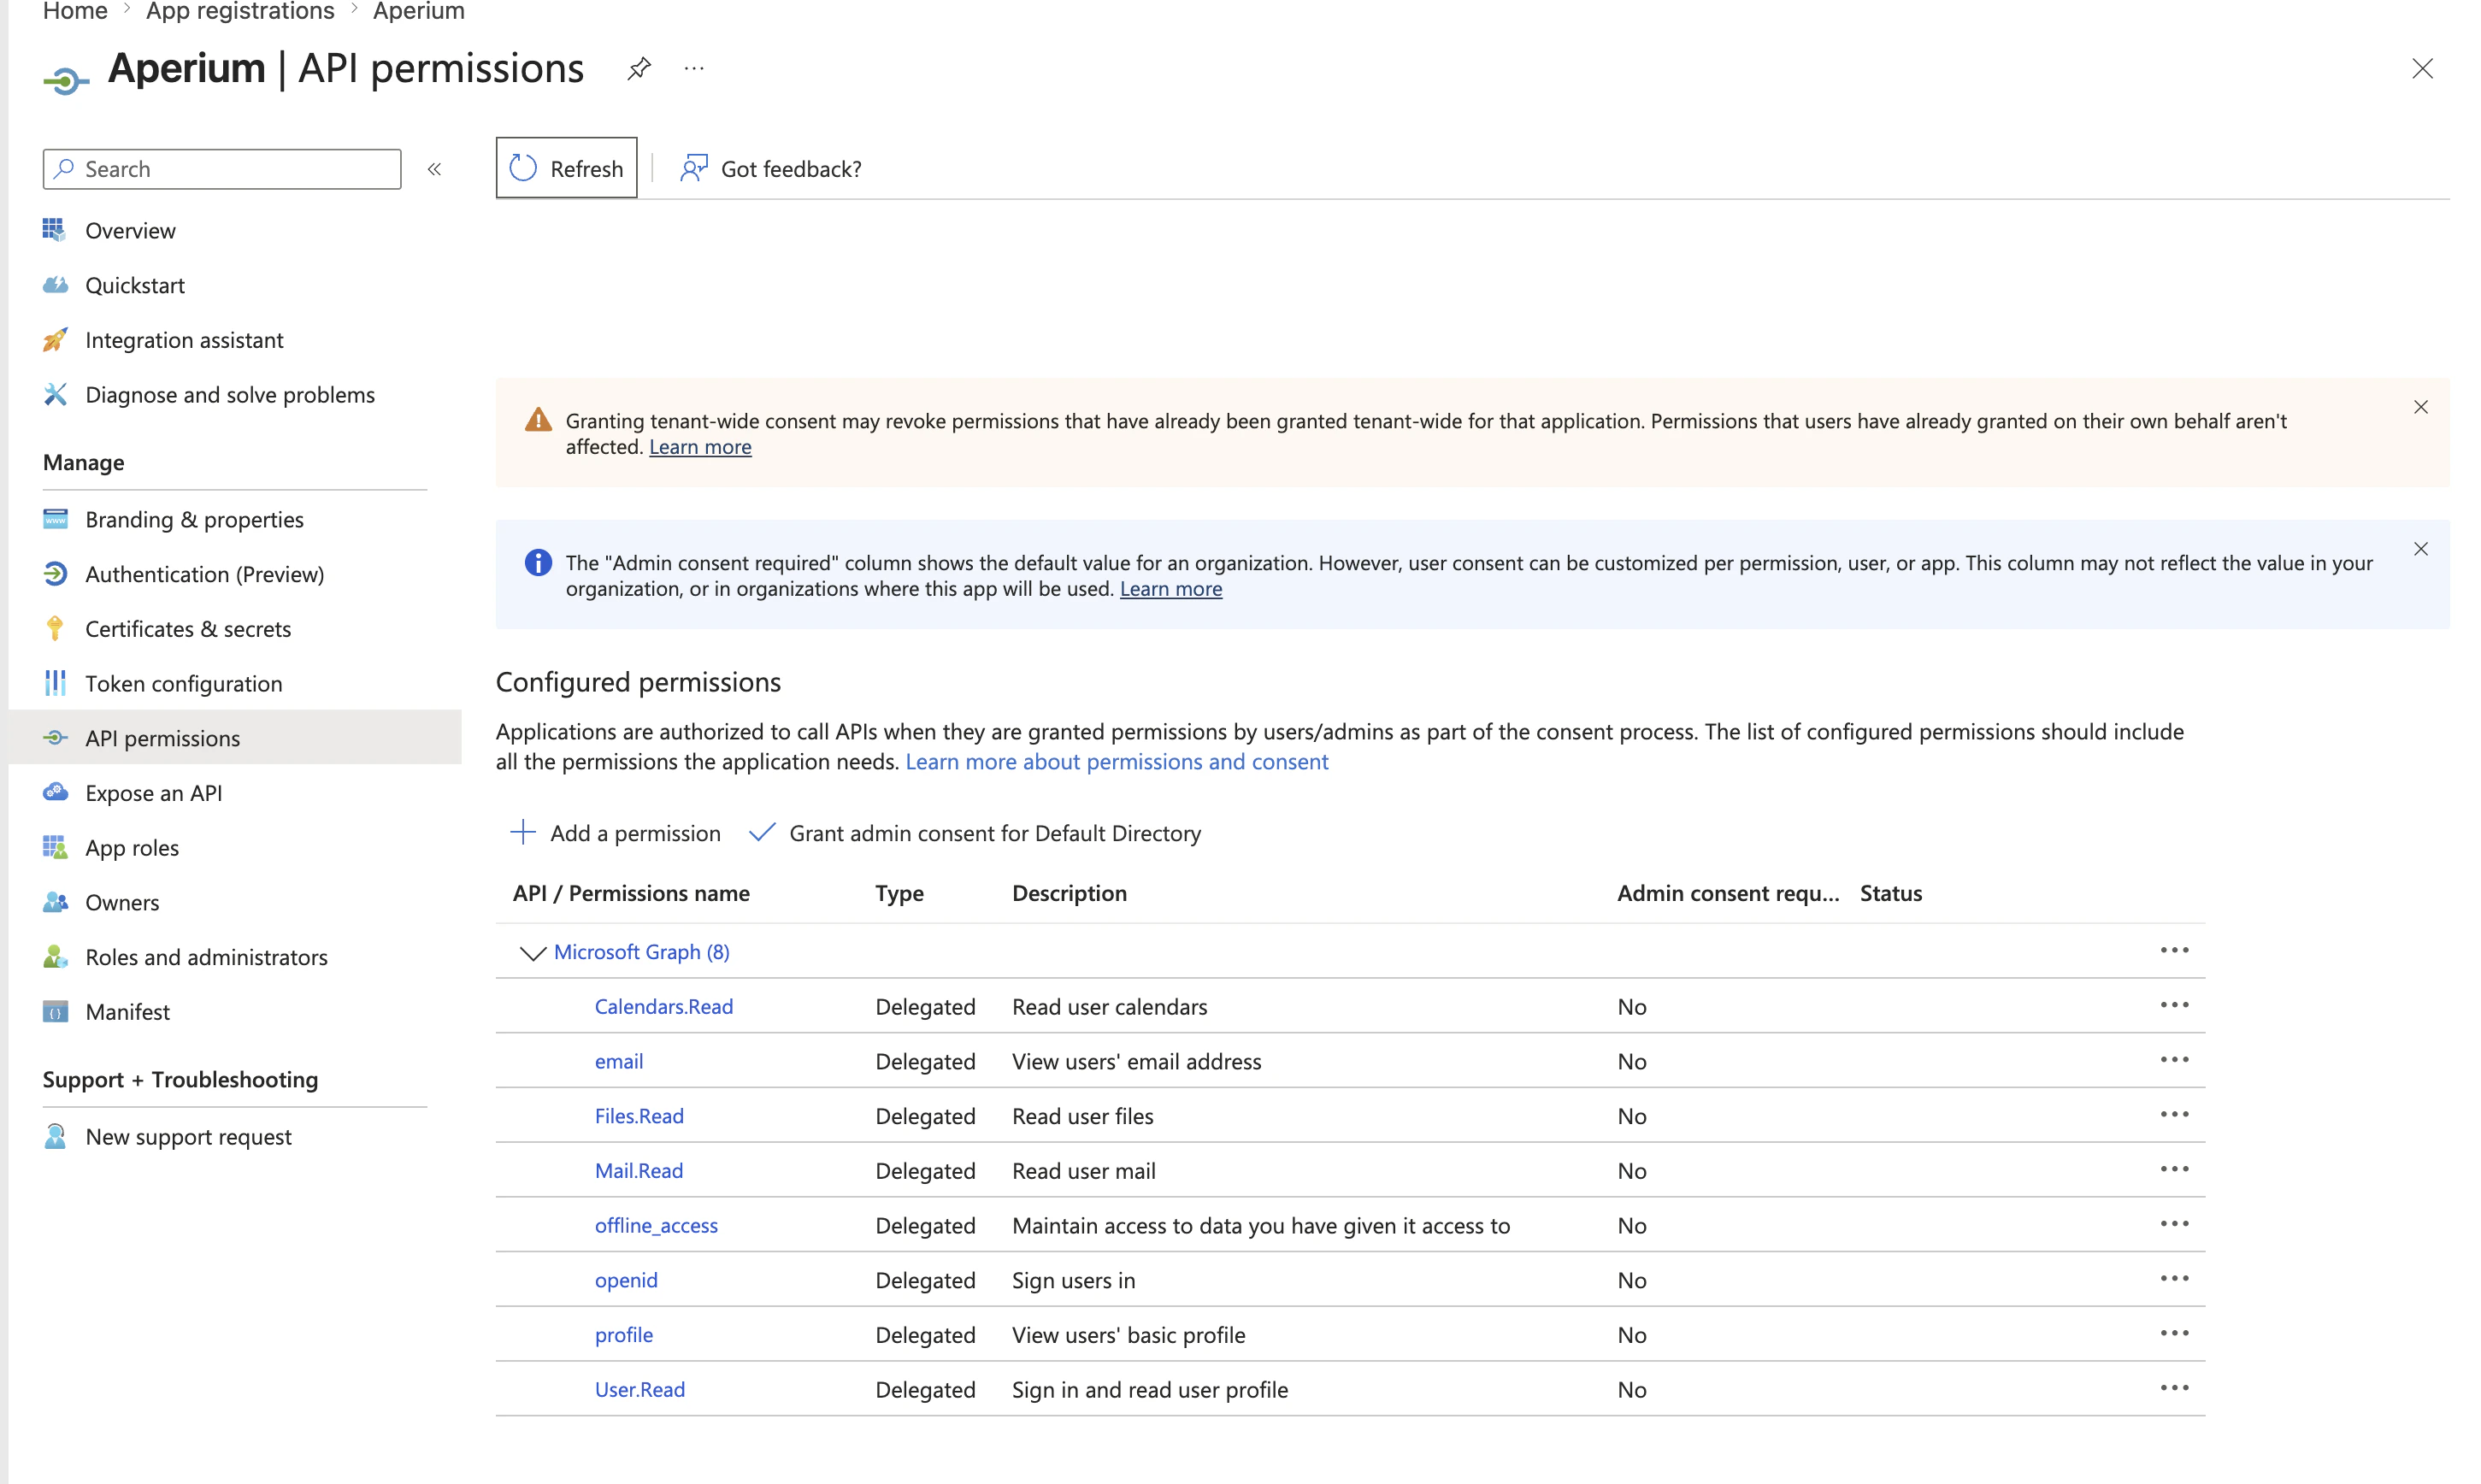Open Learn more about permissions and consent
2481x1484 pixels.
pyautogui.click(x=1116, y=762)
